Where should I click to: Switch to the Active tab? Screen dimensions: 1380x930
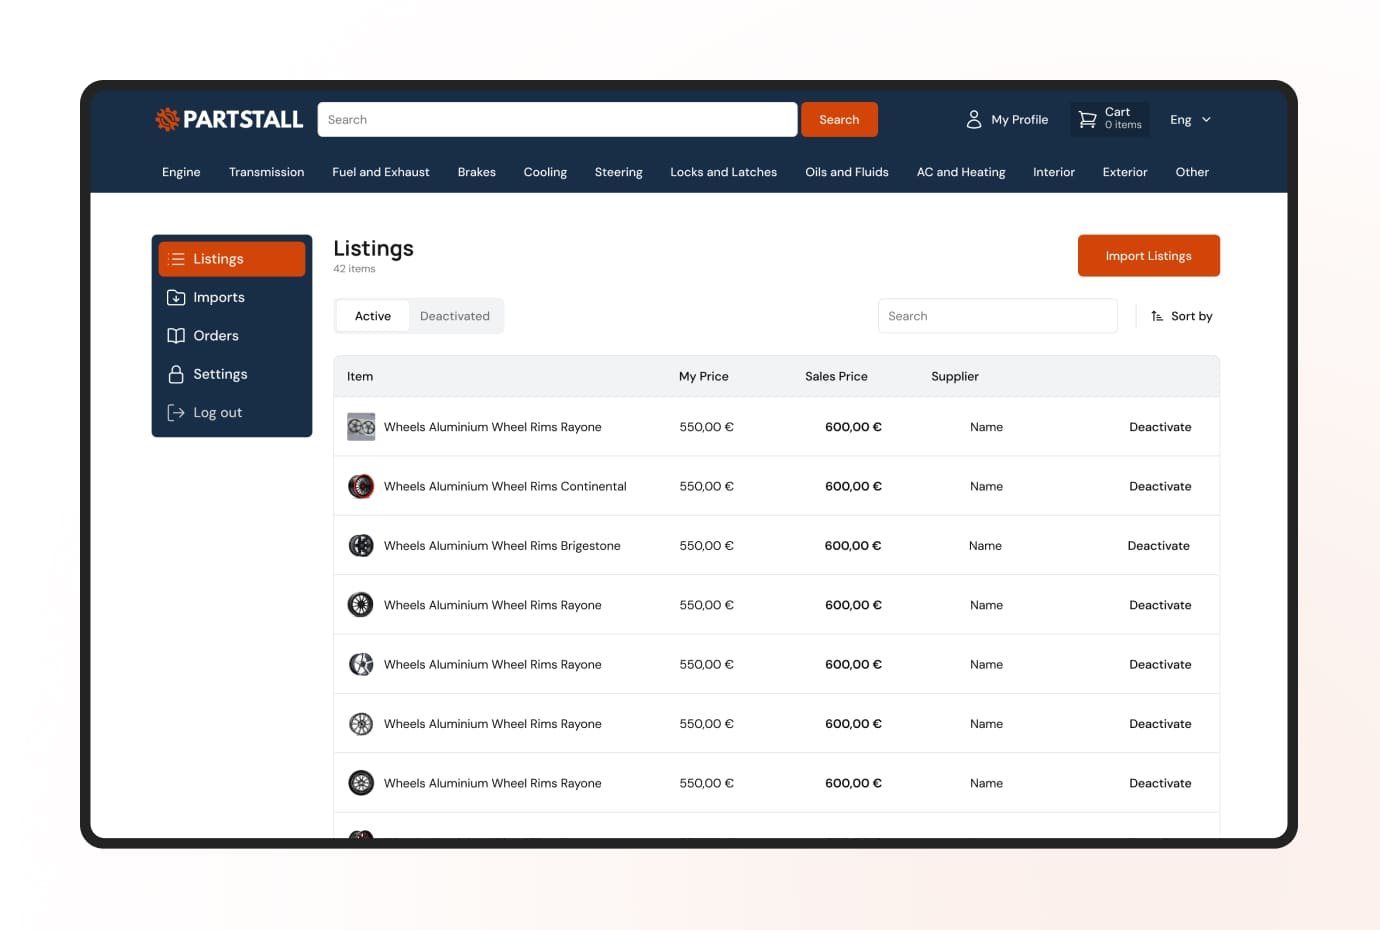pos(373,316)
